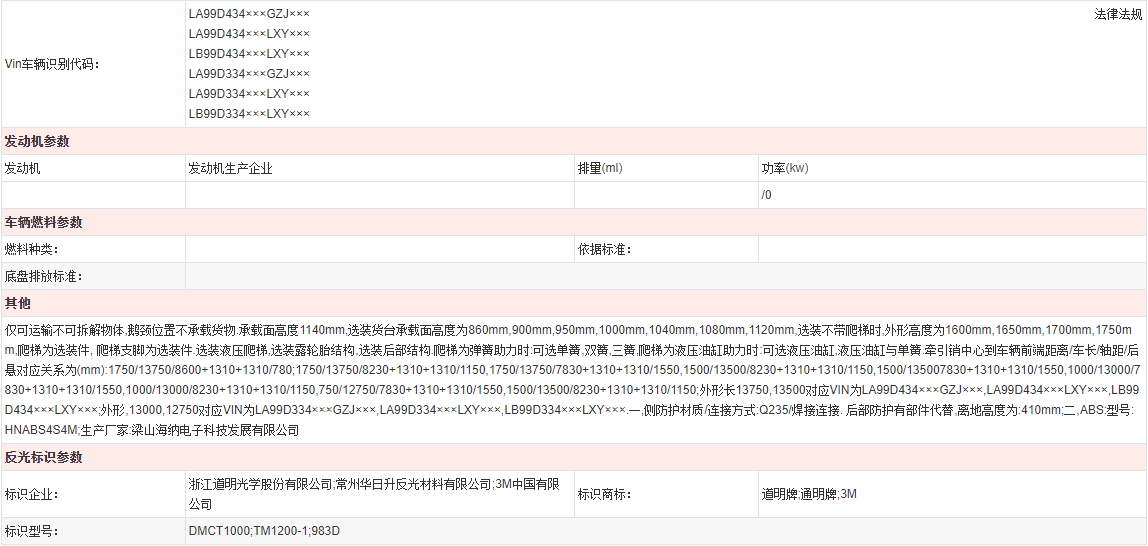Click the 排量(ml) column header
Image resolution: width=1148 pixels, height=546 pixels.
pyautogui.click(x=600, y=168)
